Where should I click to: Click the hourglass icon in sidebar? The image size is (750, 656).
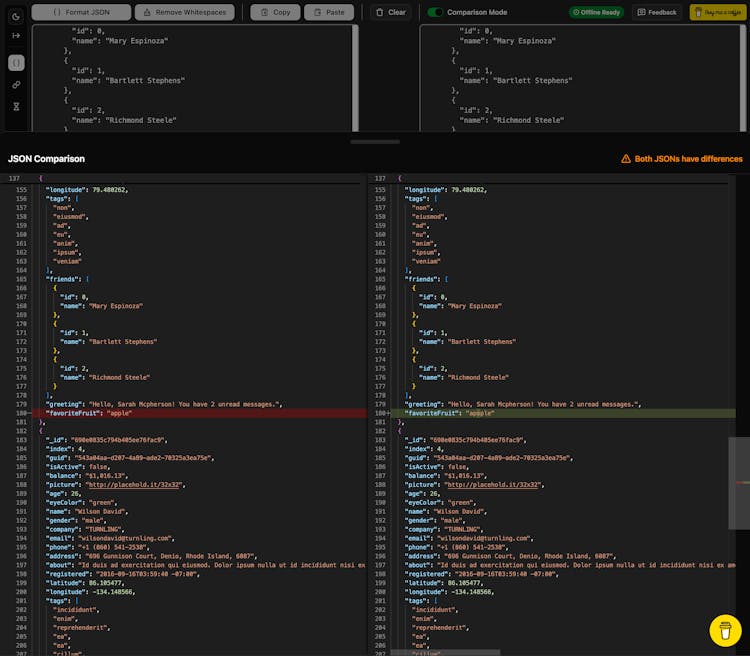16,107
